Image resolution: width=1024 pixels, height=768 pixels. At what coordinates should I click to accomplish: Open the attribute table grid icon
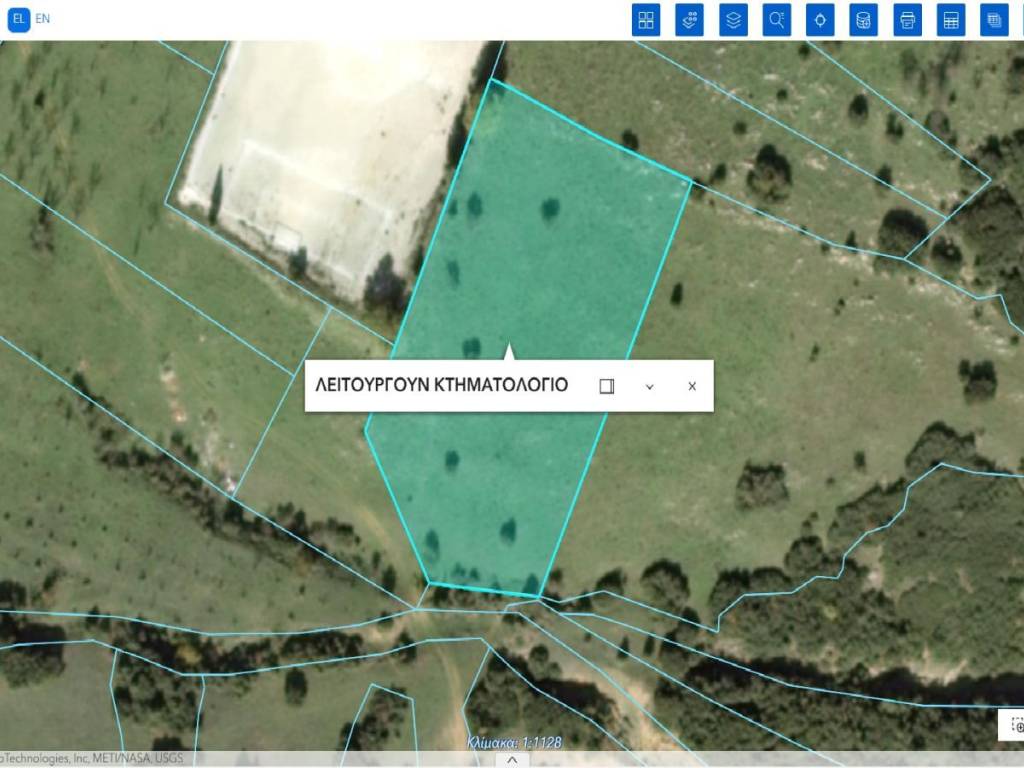(x=951, y=20)
